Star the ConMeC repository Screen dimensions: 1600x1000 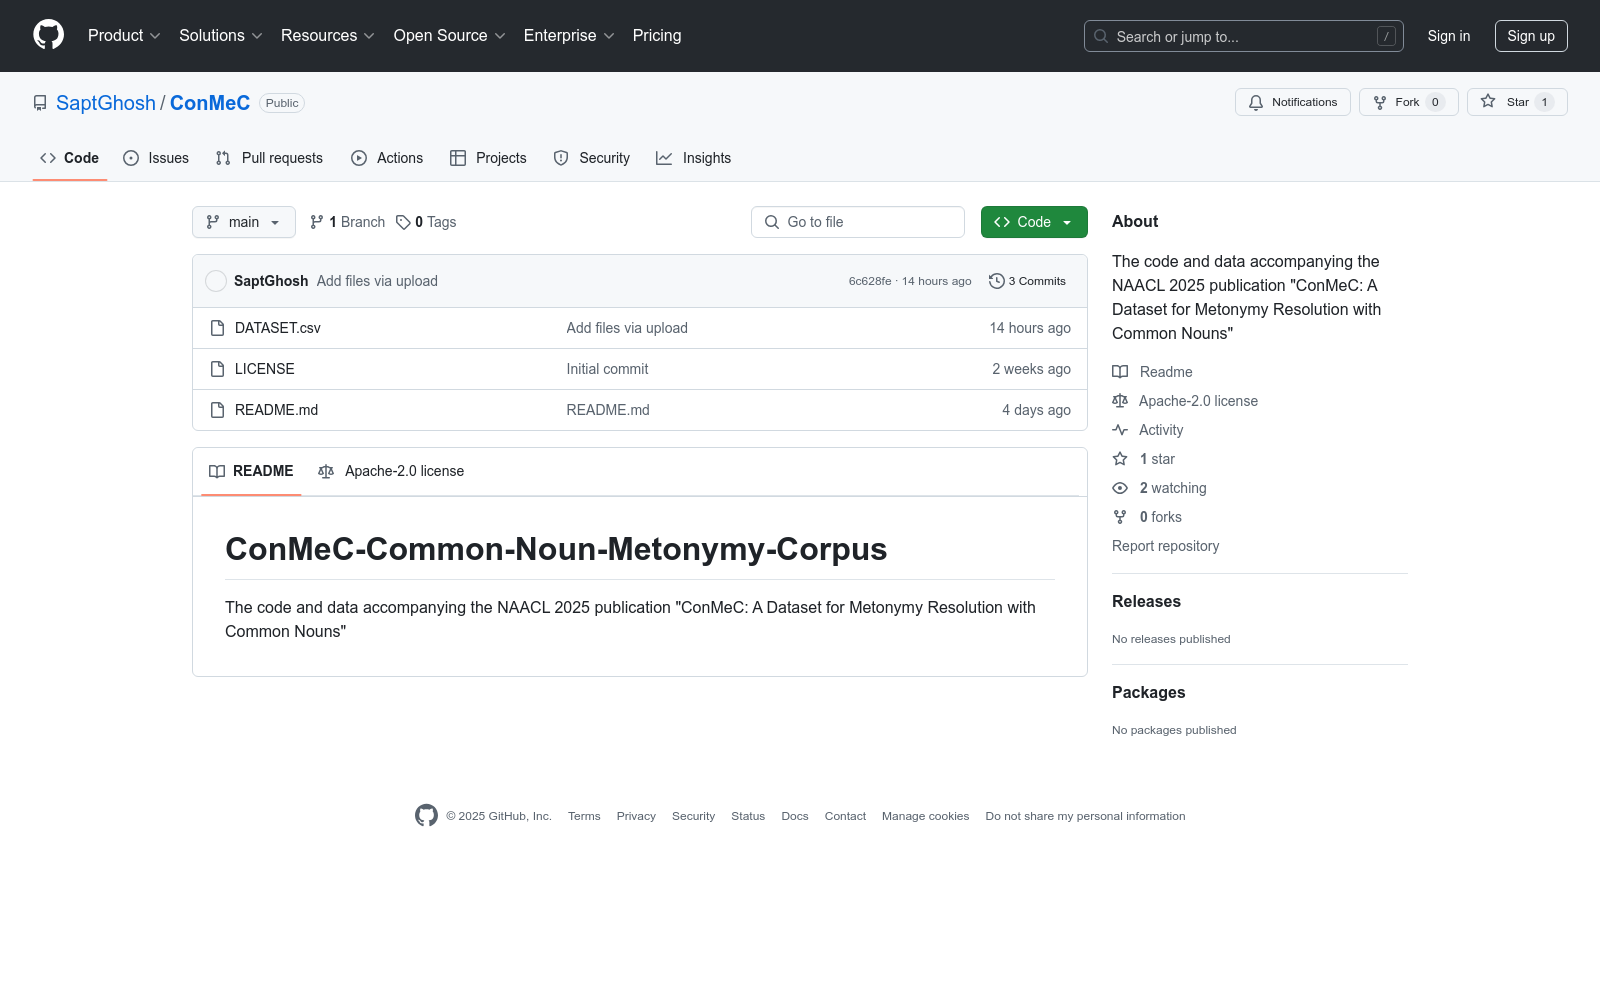(x=1516, y=102)
